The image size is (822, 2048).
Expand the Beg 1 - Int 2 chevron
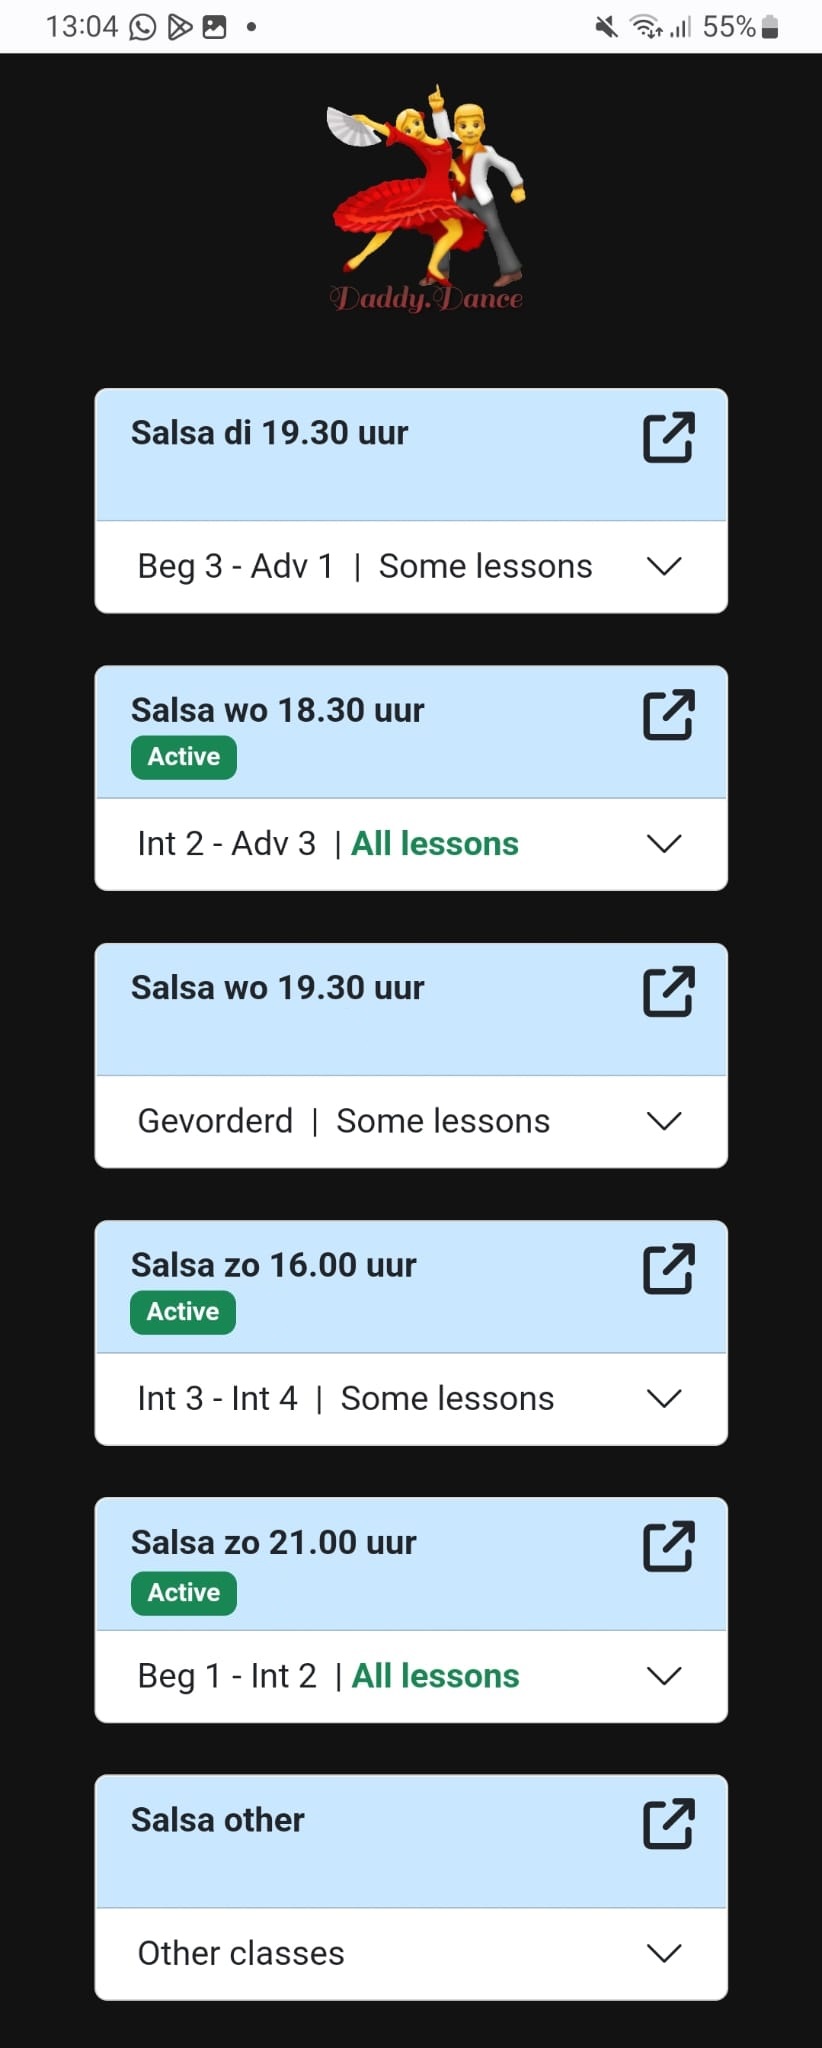[664, 1675]
